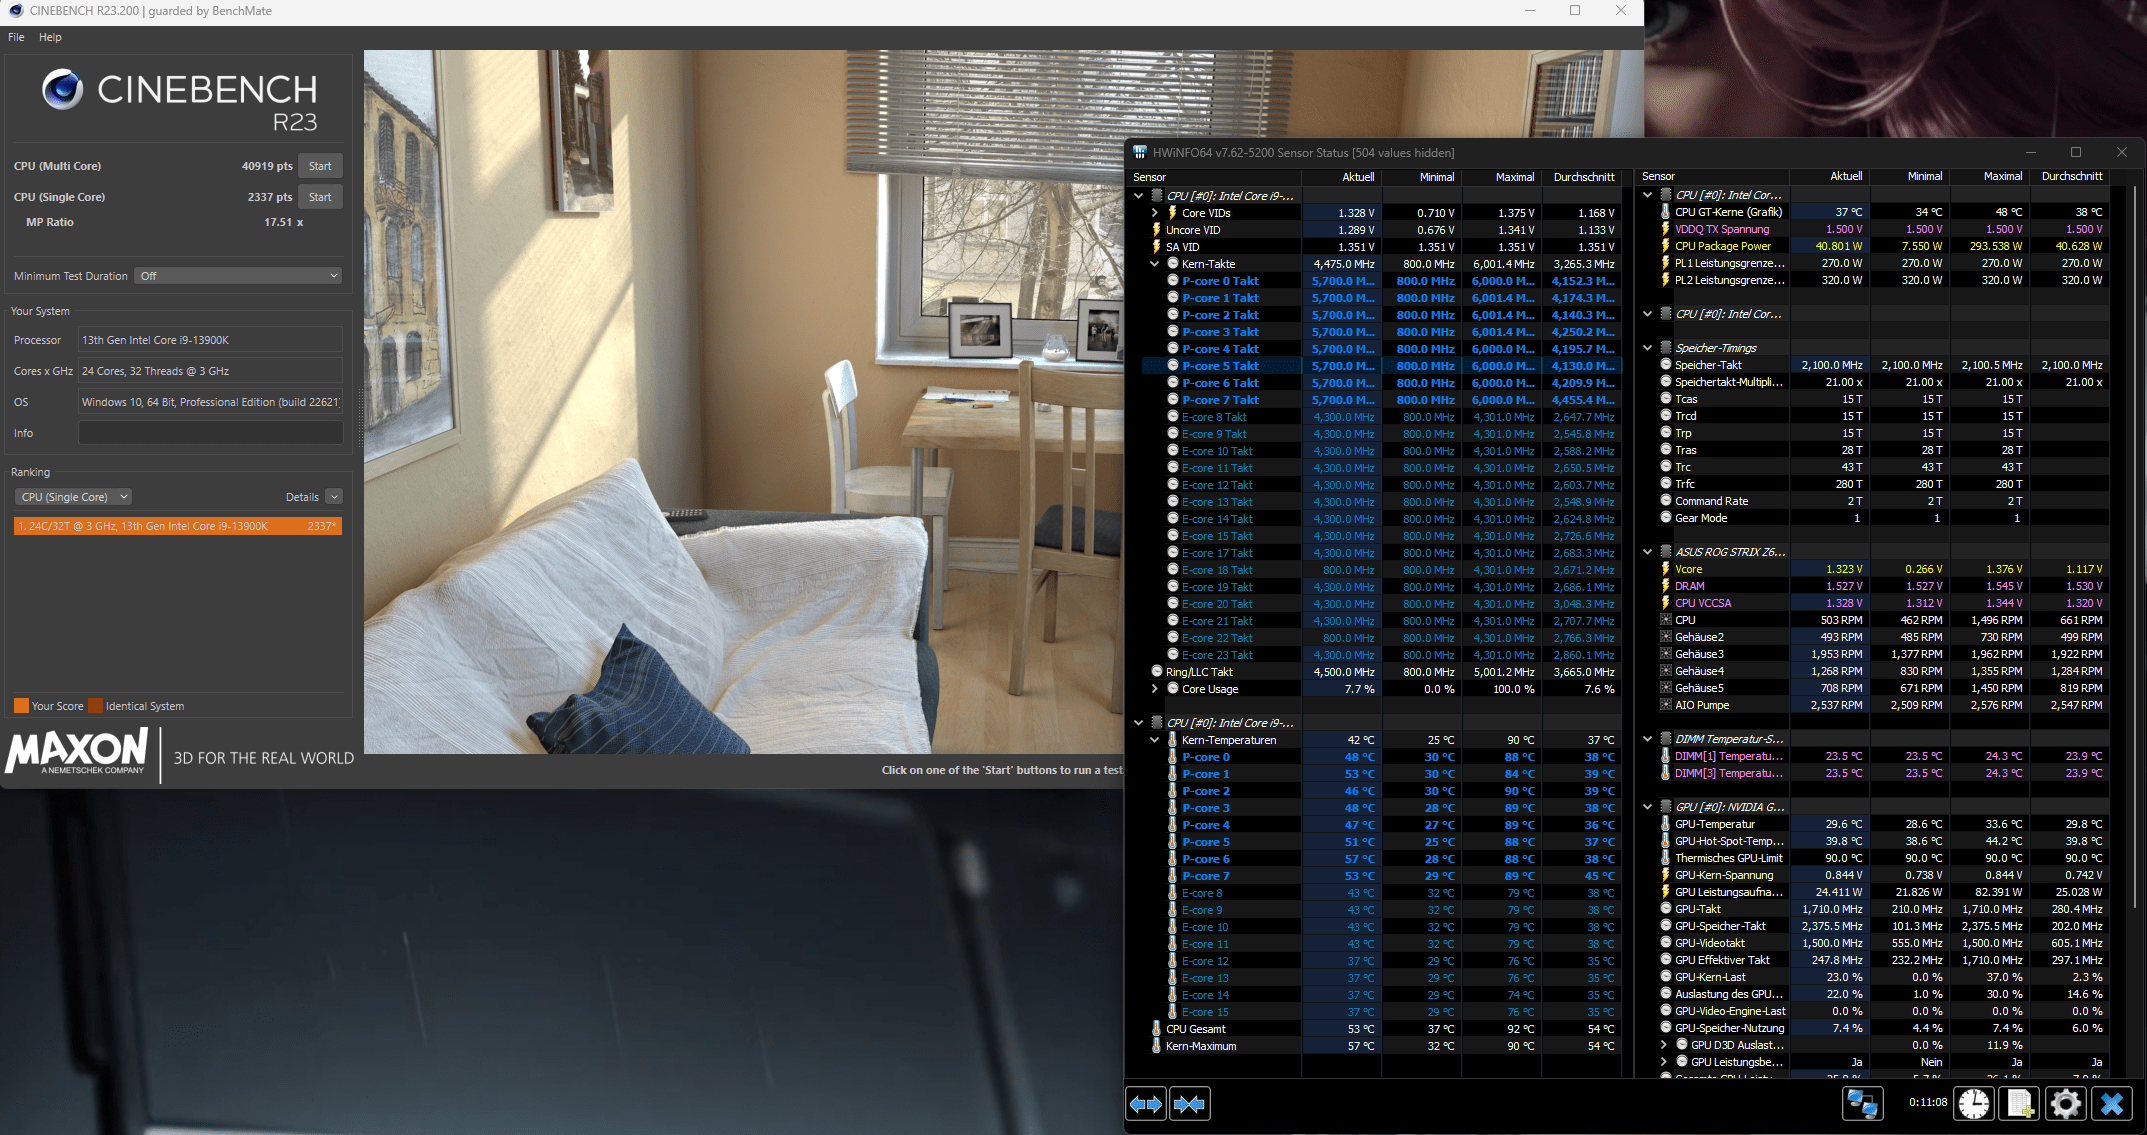2147x1135 pixels.
Task: Select the 13900K ranking entry bar
Action: coord(178,526)
